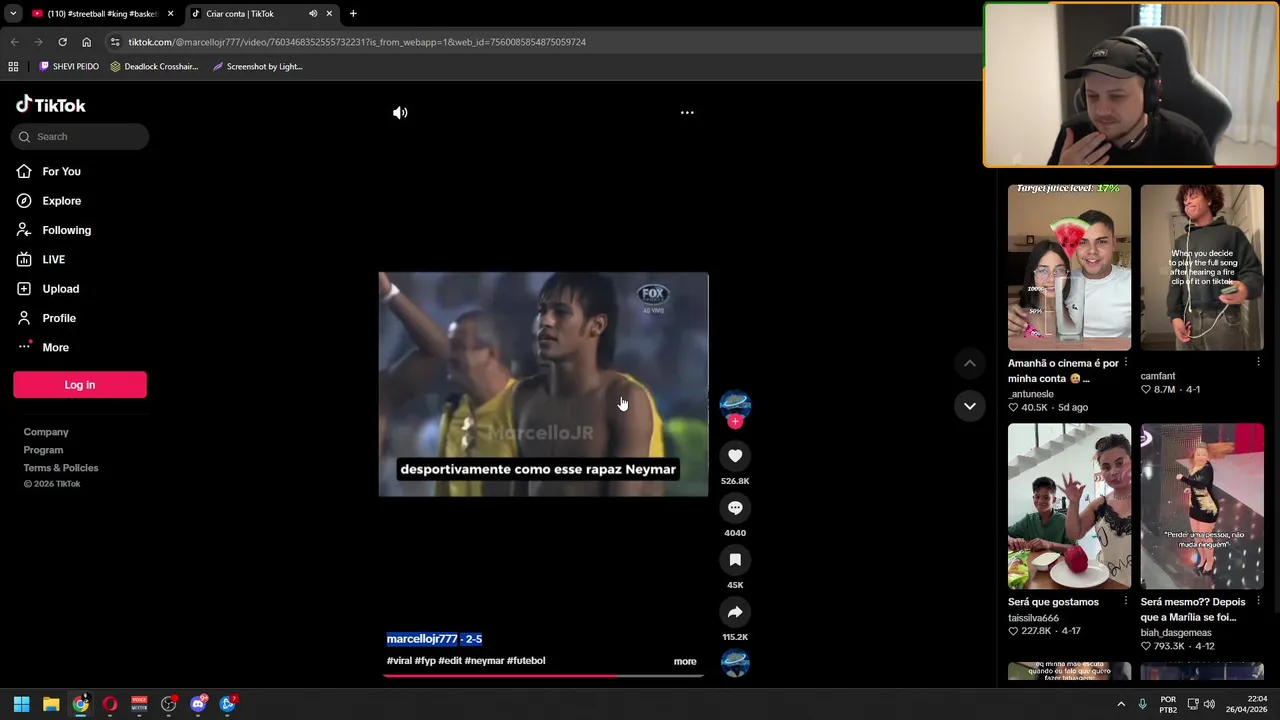Share the video using the arrow icon

point(735,612)
